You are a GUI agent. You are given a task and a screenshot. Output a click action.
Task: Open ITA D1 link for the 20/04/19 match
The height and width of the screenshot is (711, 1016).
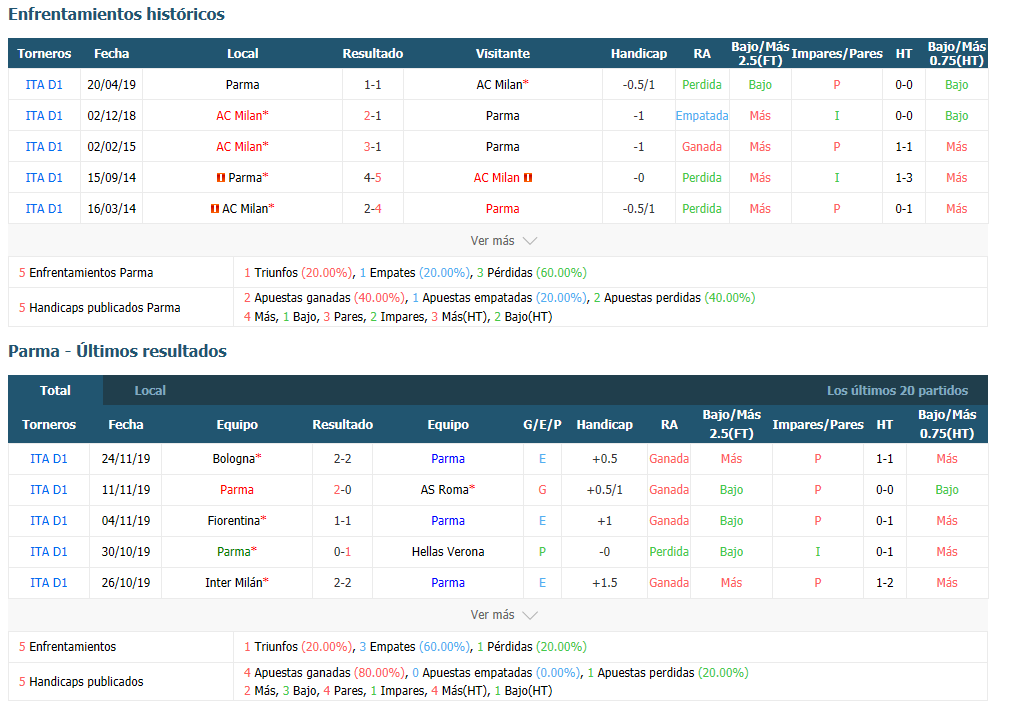pos(44,85)
